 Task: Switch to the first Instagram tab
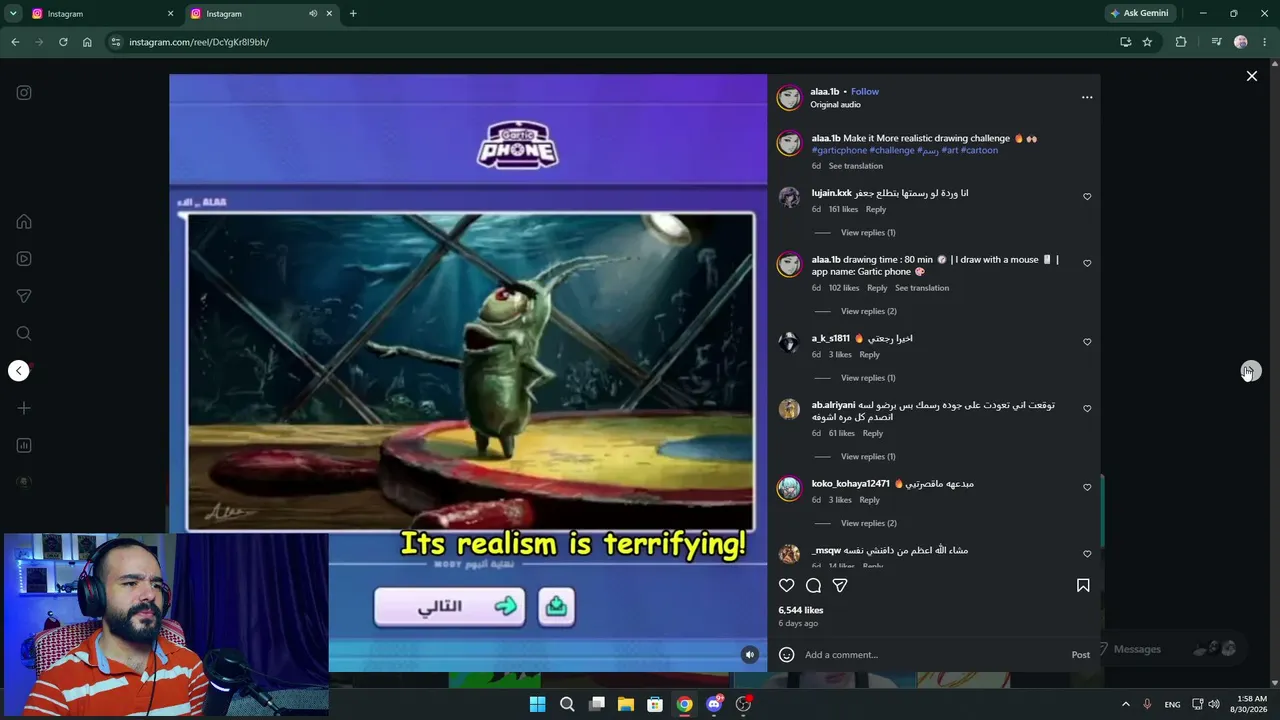98,14
